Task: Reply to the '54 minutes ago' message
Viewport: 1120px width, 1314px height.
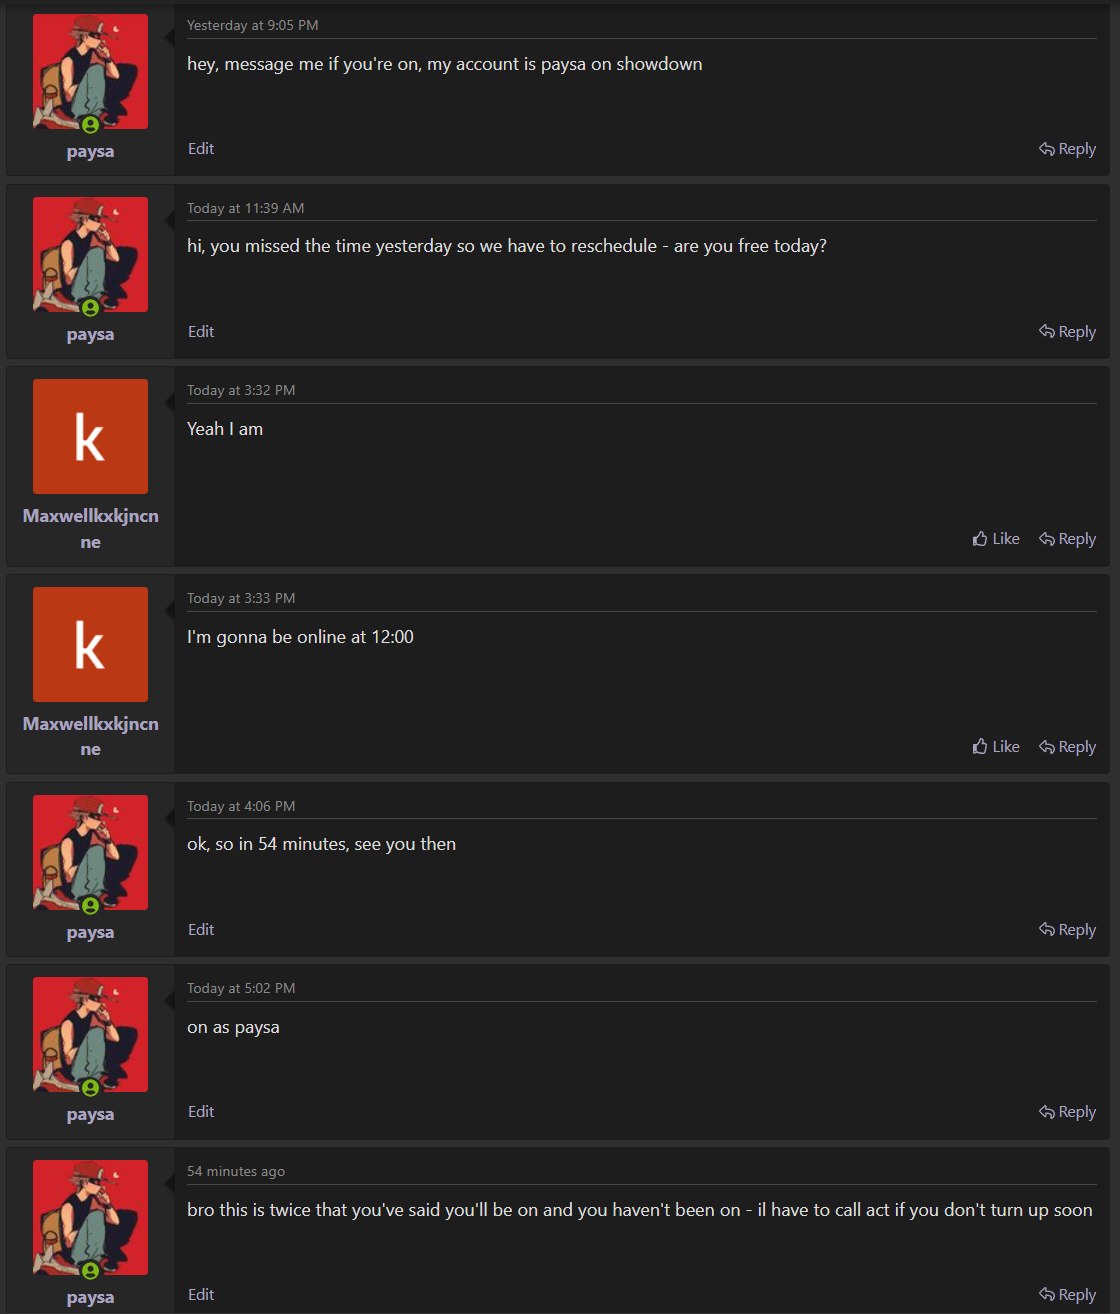Action: 1067,1295
